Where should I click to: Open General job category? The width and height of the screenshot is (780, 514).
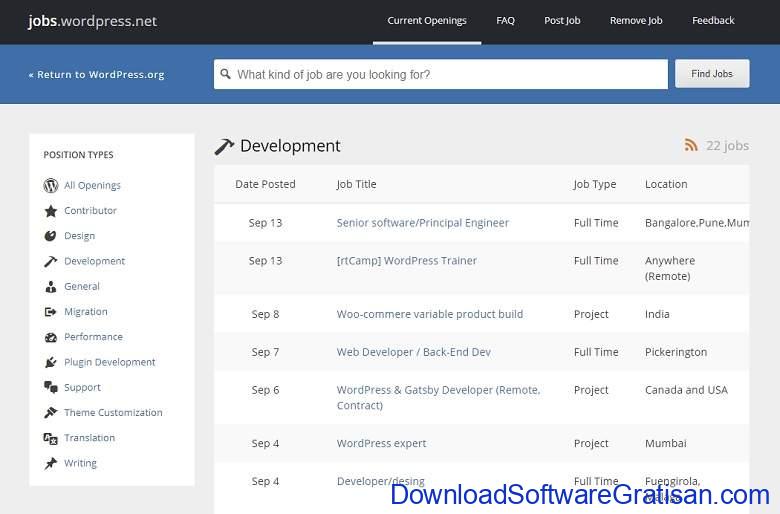[x=82, y=287]
